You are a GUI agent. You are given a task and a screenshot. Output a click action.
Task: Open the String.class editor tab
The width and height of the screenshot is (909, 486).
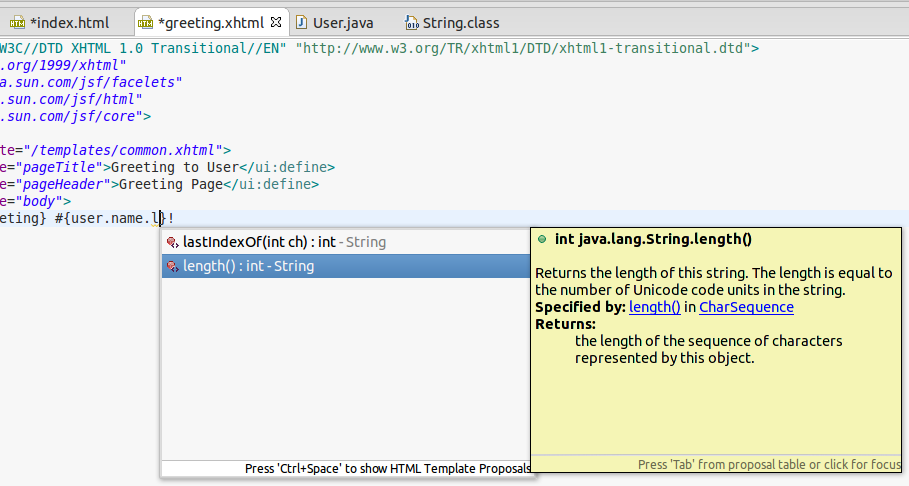point(461,22)
